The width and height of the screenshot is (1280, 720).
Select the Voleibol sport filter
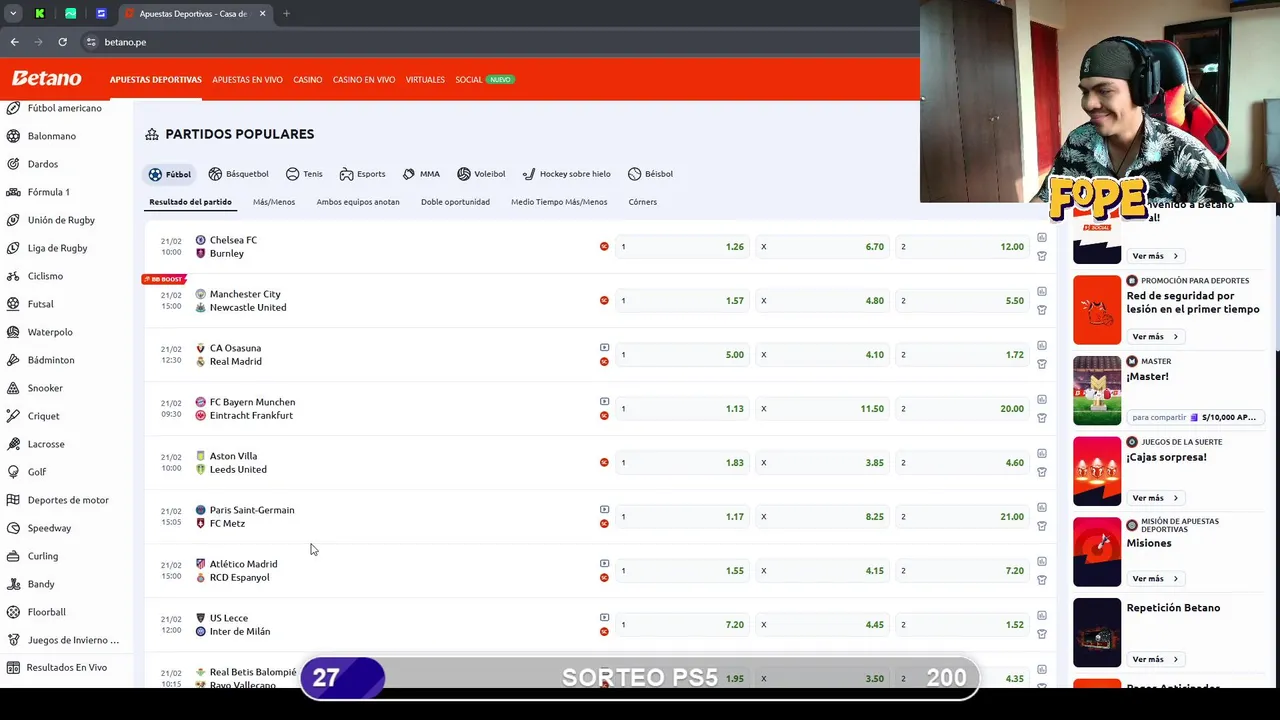(481, 174)
